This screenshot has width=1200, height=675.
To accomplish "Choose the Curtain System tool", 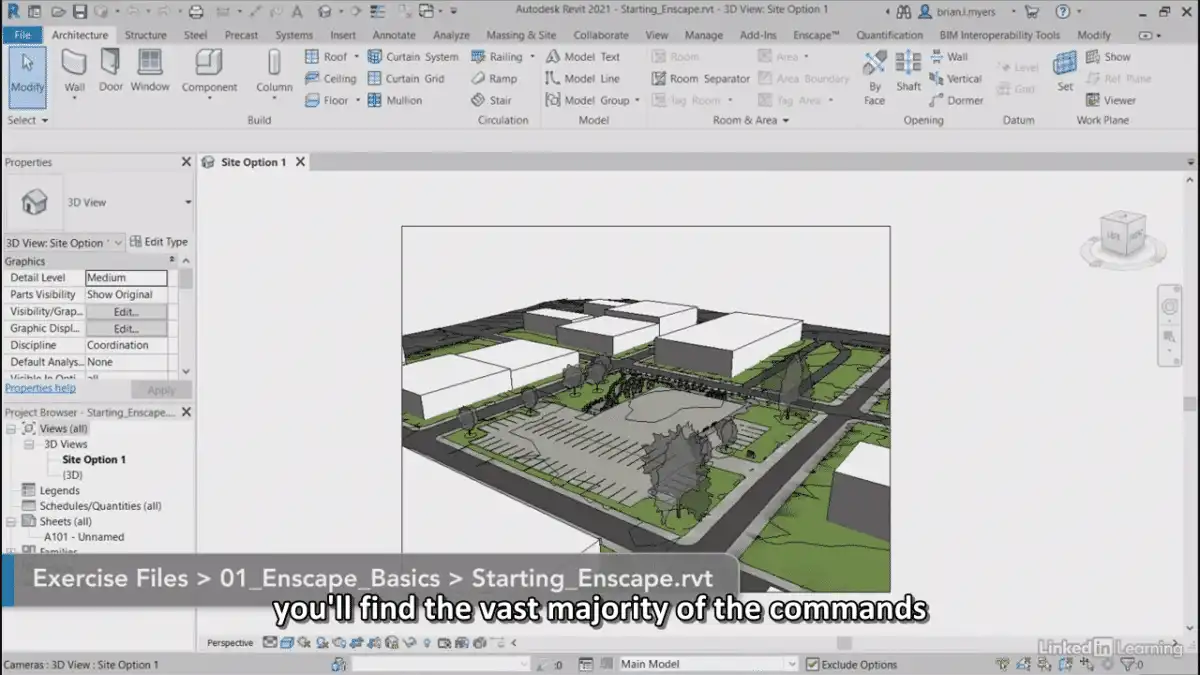I will [413, 57].
